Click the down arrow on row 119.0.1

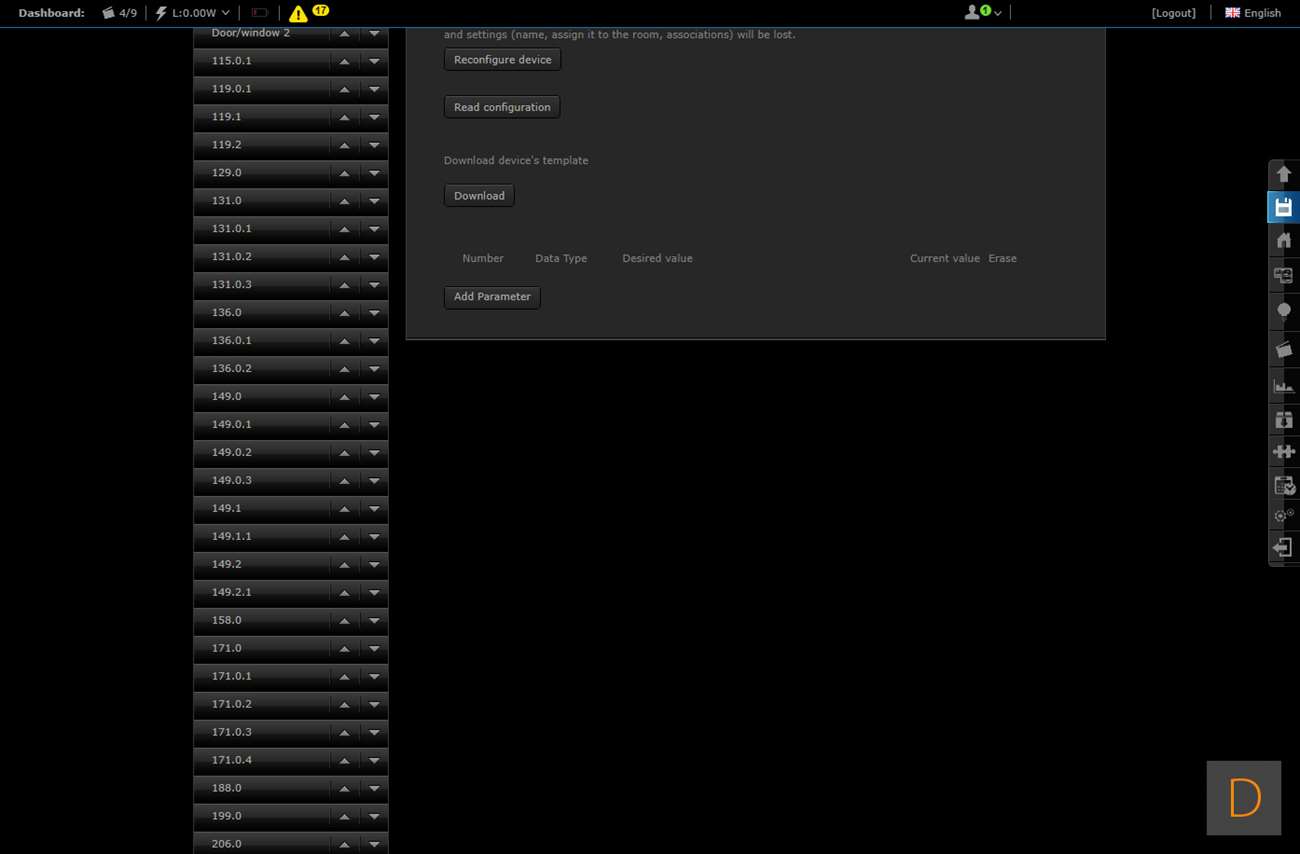[374, 89]
